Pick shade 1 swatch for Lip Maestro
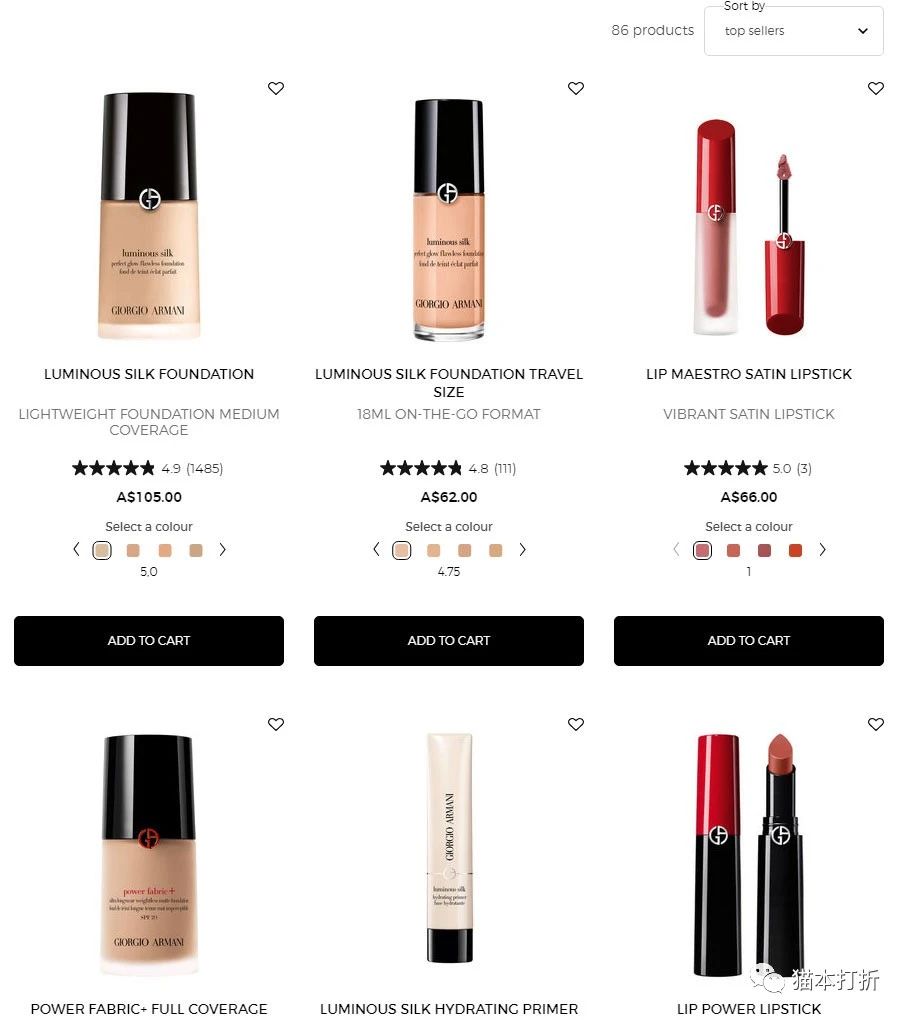 tap(702, 550)
